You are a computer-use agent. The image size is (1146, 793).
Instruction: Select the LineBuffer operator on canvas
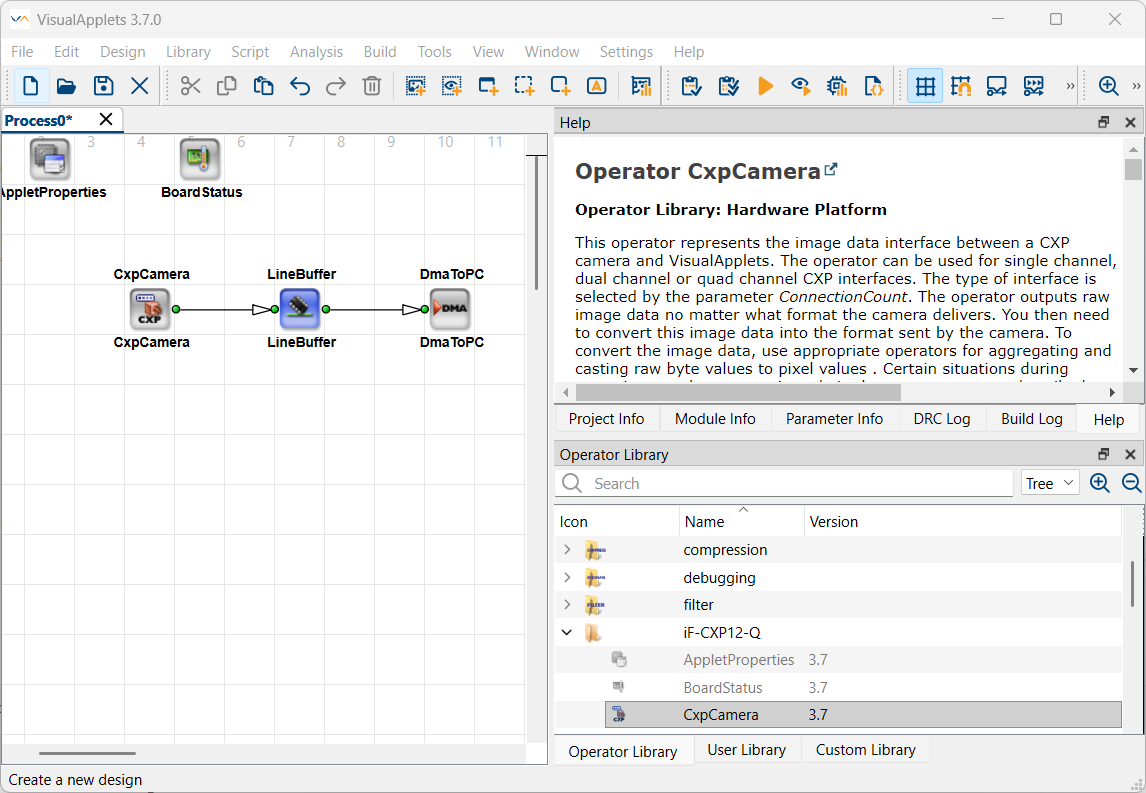300,308
